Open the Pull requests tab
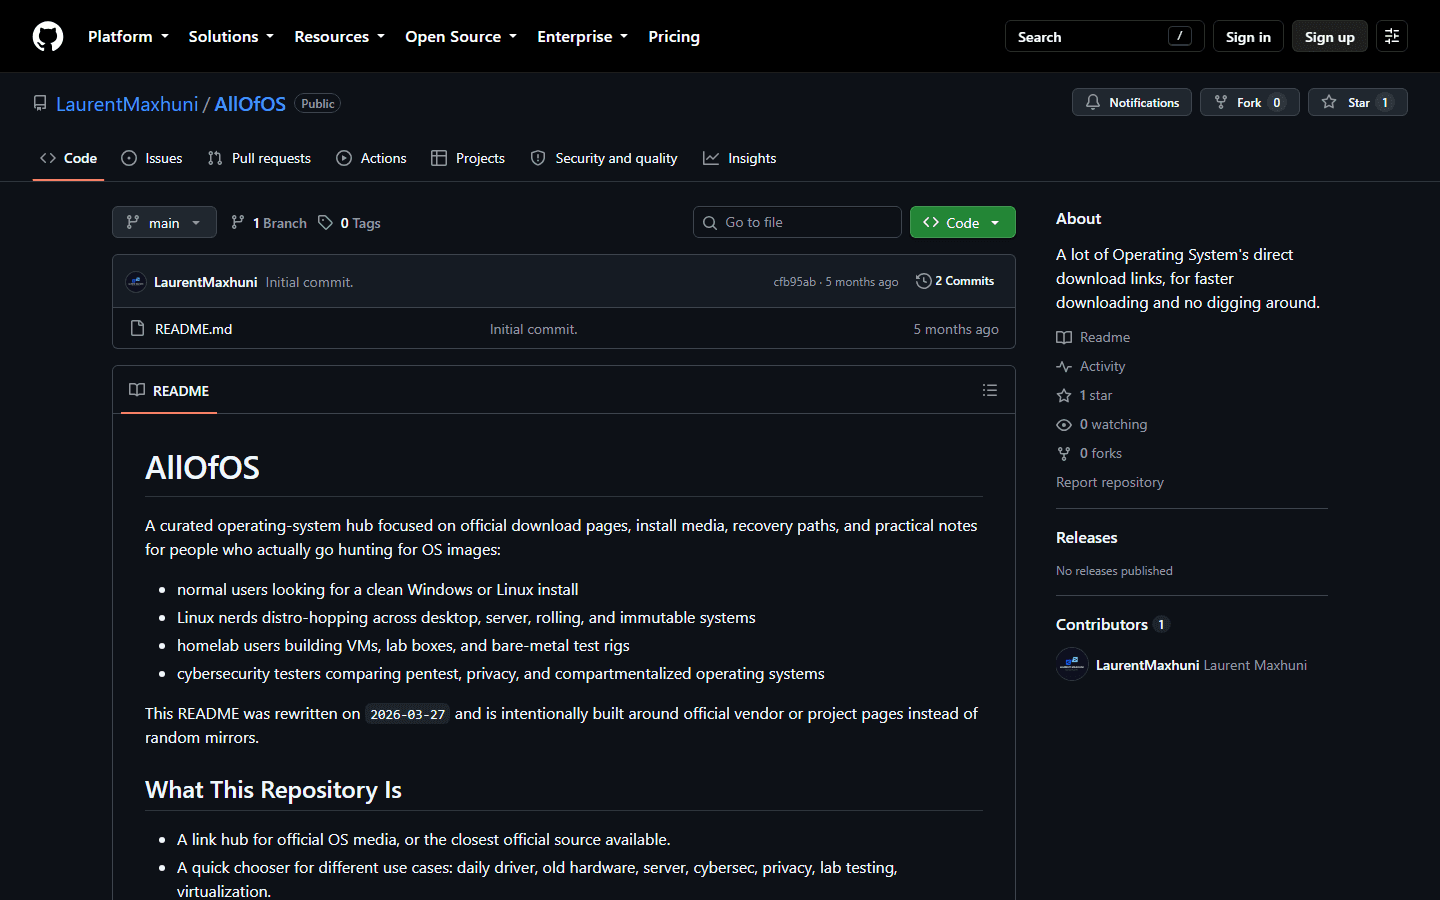Image resolution: width=1440 pixels, height=900 pixels. 259,158
